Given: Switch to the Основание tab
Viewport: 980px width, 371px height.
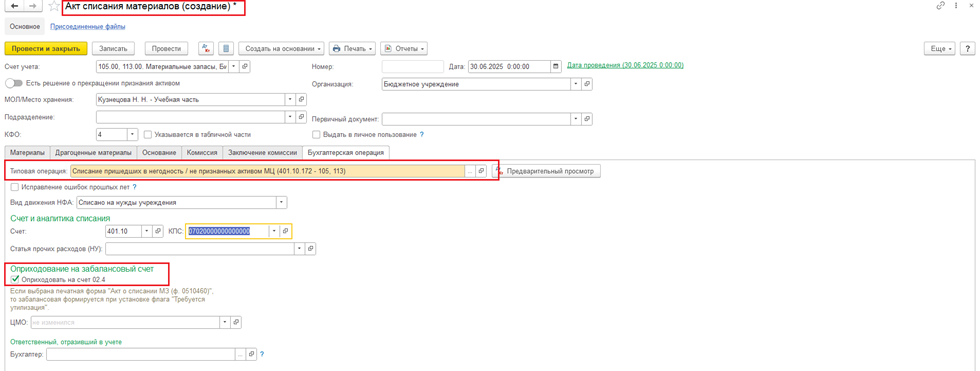Looking at the screenshot, I should [x=159, y=152].
